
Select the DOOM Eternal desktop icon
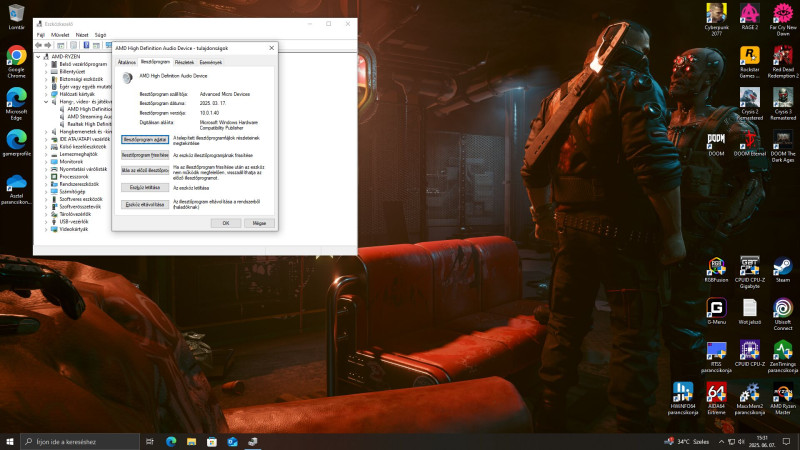pos(749,143)
